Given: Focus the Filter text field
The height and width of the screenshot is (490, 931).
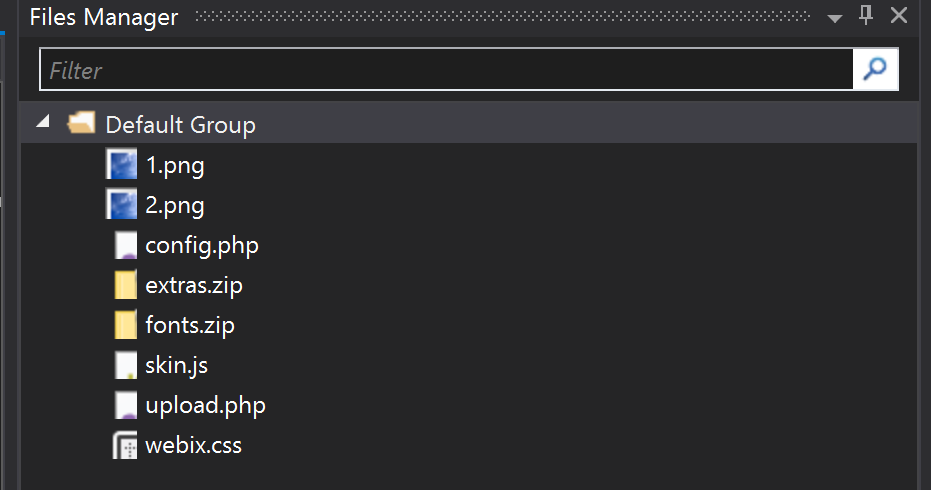Looking at the screenshot, I should [446, 69].
